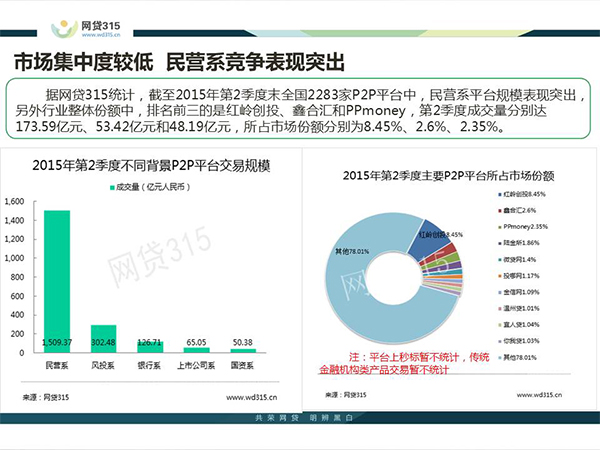Click the legend entry 鑫合汇2.6%
The image size is (600, 450).
click(x=517, y=210)
